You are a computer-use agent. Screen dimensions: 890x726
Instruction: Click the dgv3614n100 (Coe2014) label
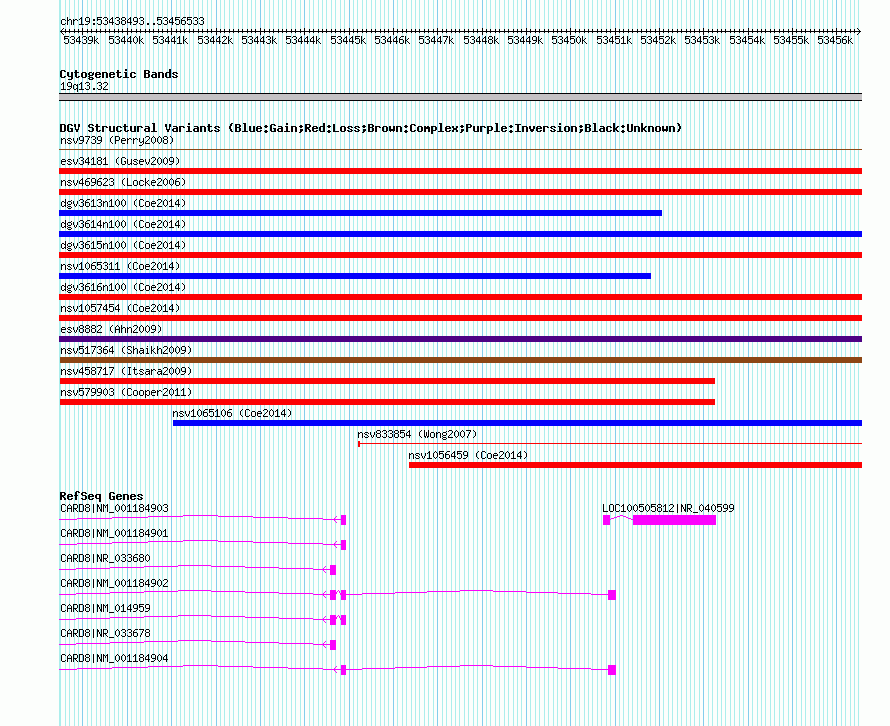(x=123, y=224)
